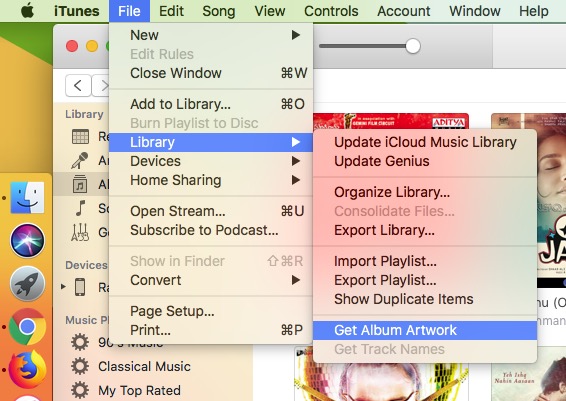
Task: Select Organize Library…
Action: 425,192
